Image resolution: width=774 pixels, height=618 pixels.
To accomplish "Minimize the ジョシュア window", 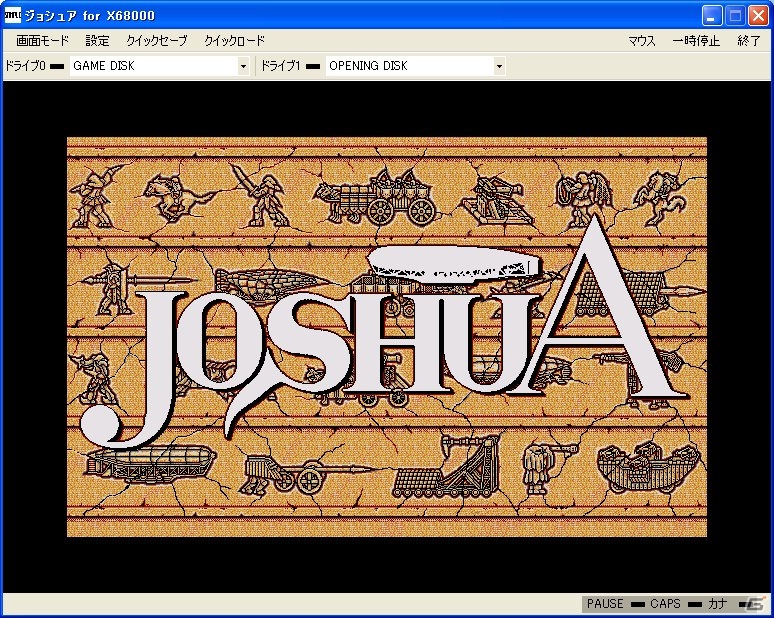I will tap(711, 16).
